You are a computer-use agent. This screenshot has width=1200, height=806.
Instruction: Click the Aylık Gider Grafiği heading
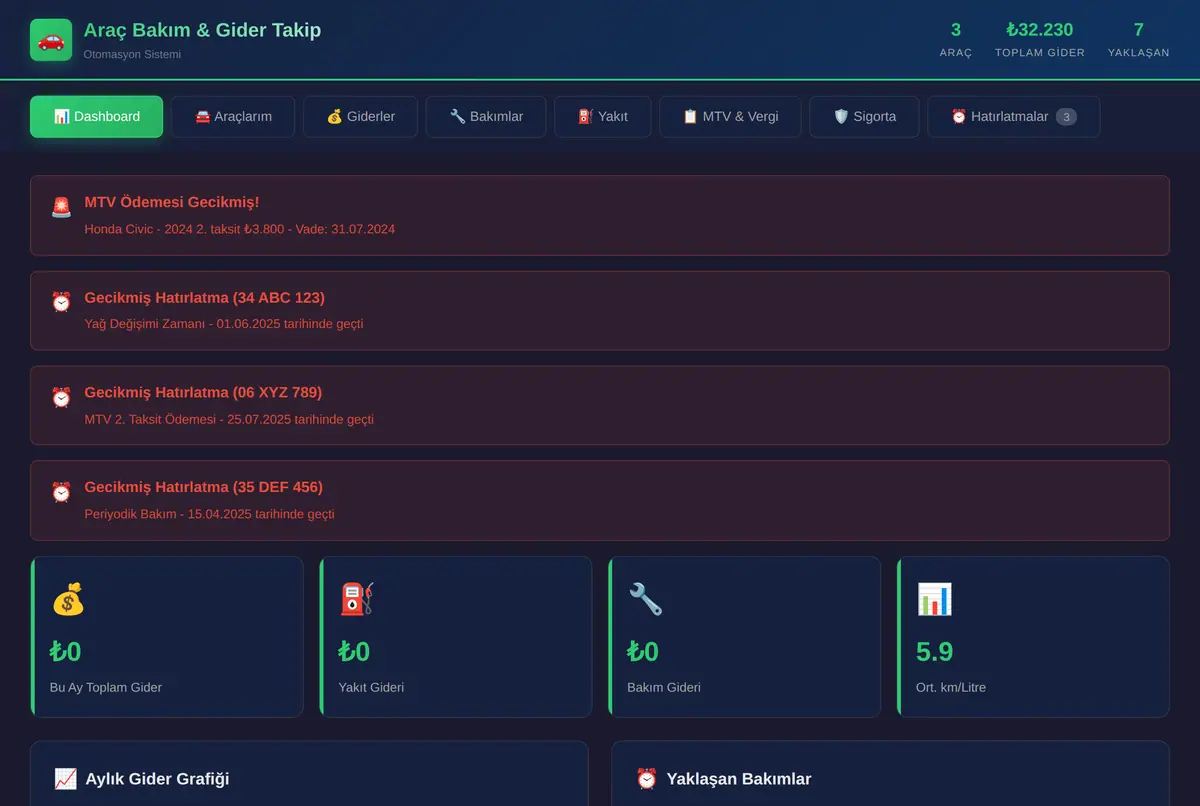click(158, 779)
